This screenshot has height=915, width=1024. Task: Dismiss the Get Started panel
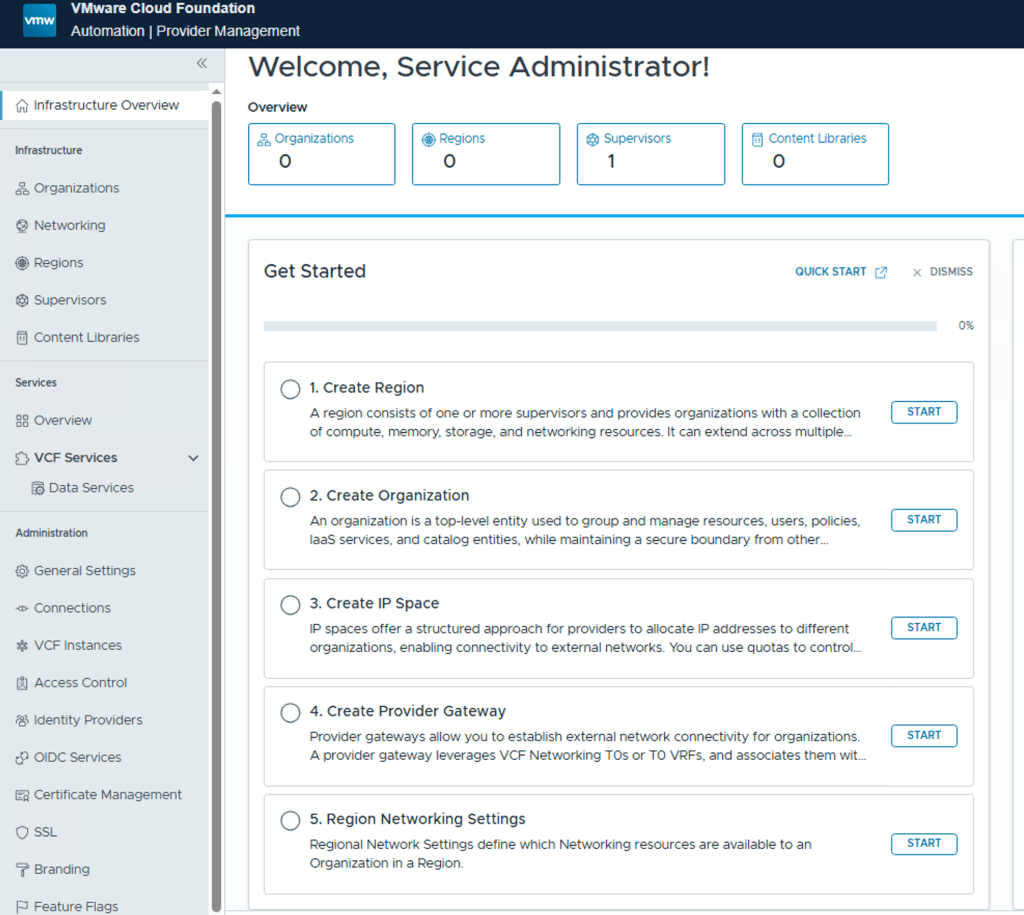pos(942,272)
